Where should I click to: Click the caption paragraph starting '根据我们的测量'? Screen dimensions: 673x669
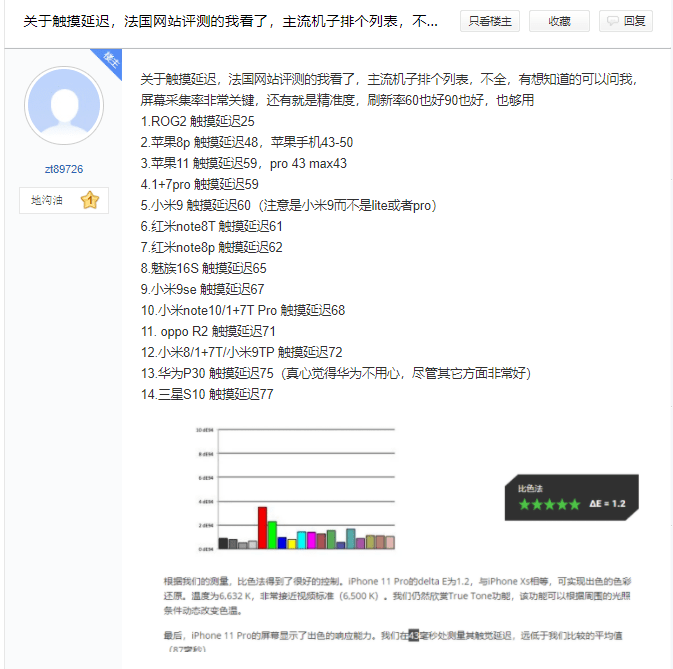(x=397, y=596)
